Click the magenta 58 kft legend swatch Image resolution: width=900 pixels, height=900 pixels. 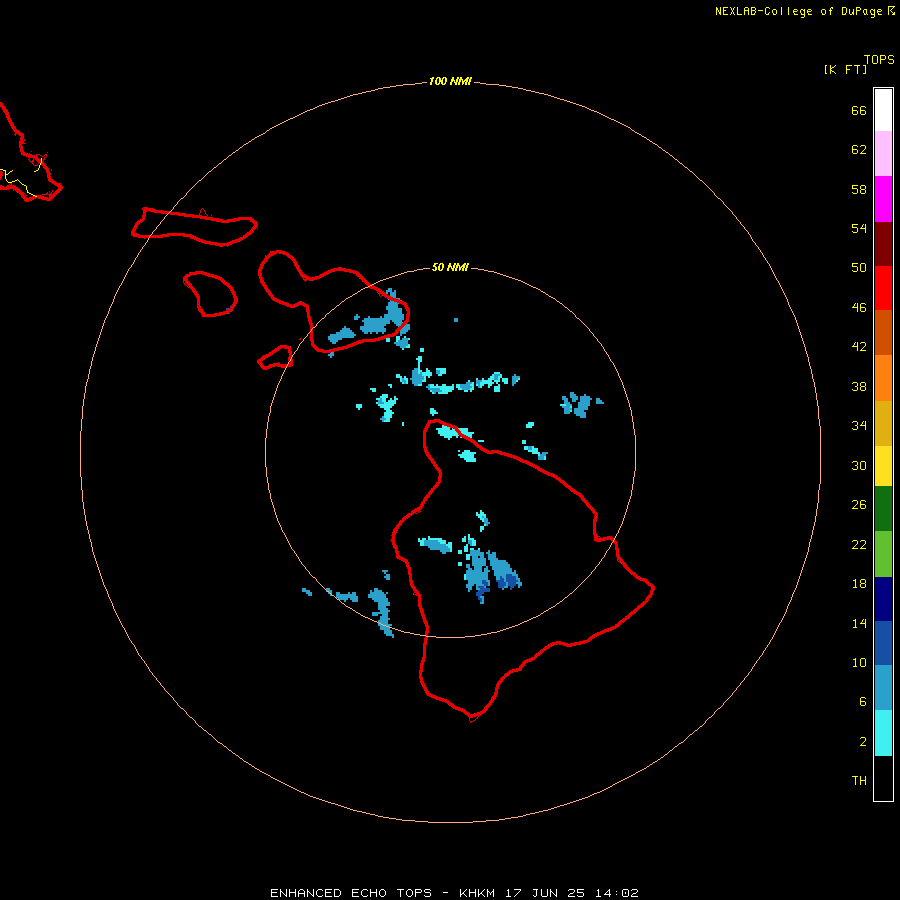coord(883,199)
